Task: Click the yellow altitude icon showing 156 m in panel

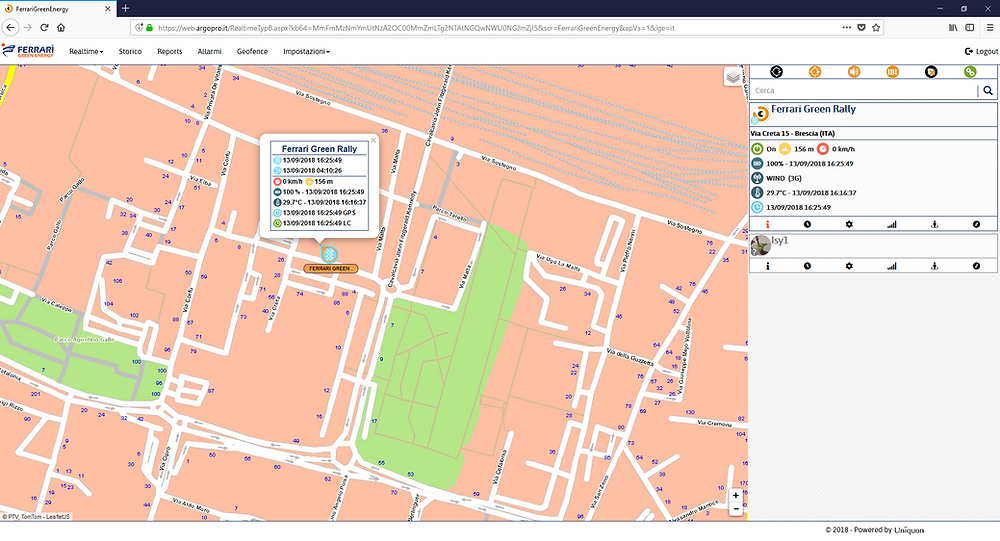Action: click(784, 149)
